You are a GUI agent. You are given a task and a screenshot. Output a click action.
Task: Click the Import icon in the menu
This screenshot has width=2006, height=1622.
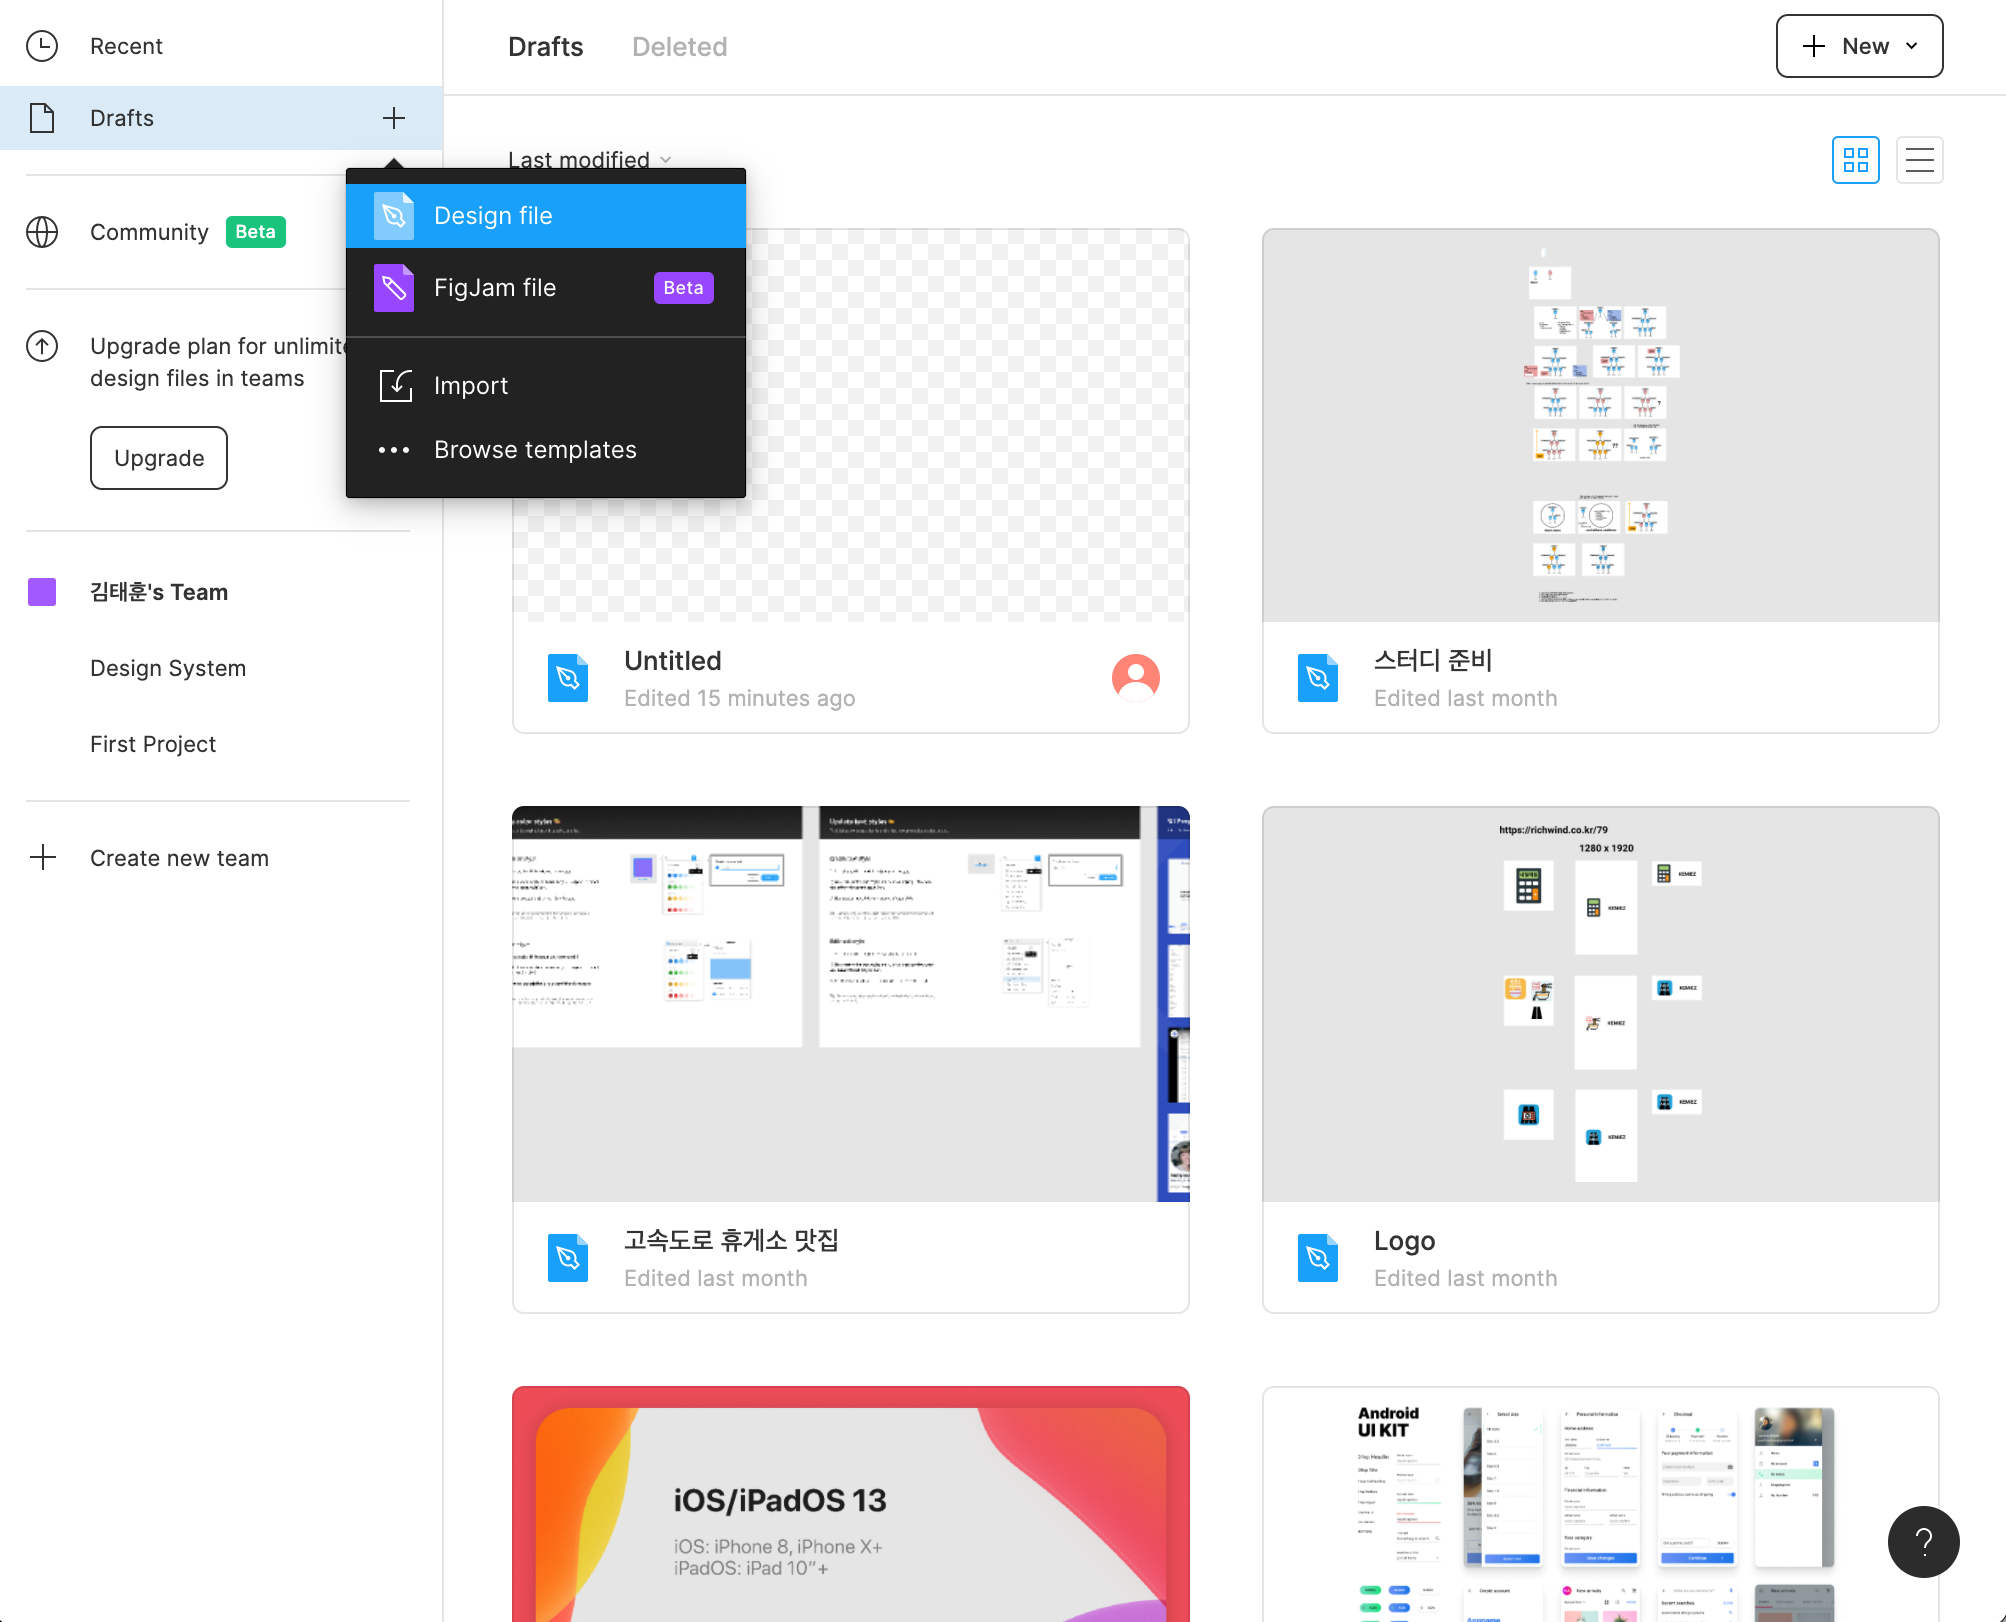point(396,386)
